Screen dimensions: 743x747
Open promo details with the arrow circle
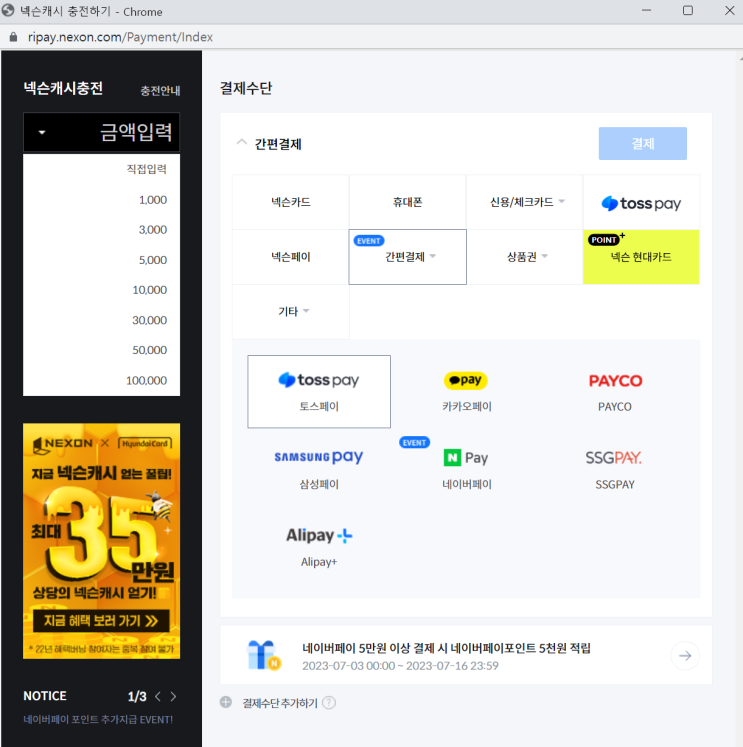click(x=685, y=656)
